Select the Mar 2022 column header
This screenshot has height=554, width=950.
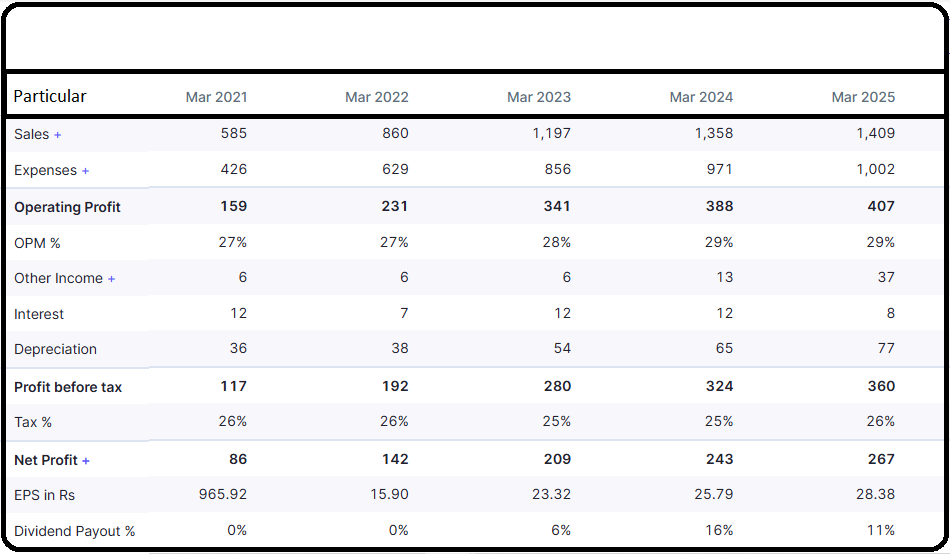point(376,97)
